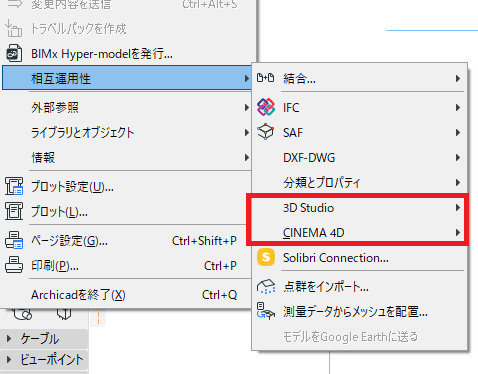Click the Ctrl+Q shortcut text
The image size is (478, 374).
click(219, 295)
